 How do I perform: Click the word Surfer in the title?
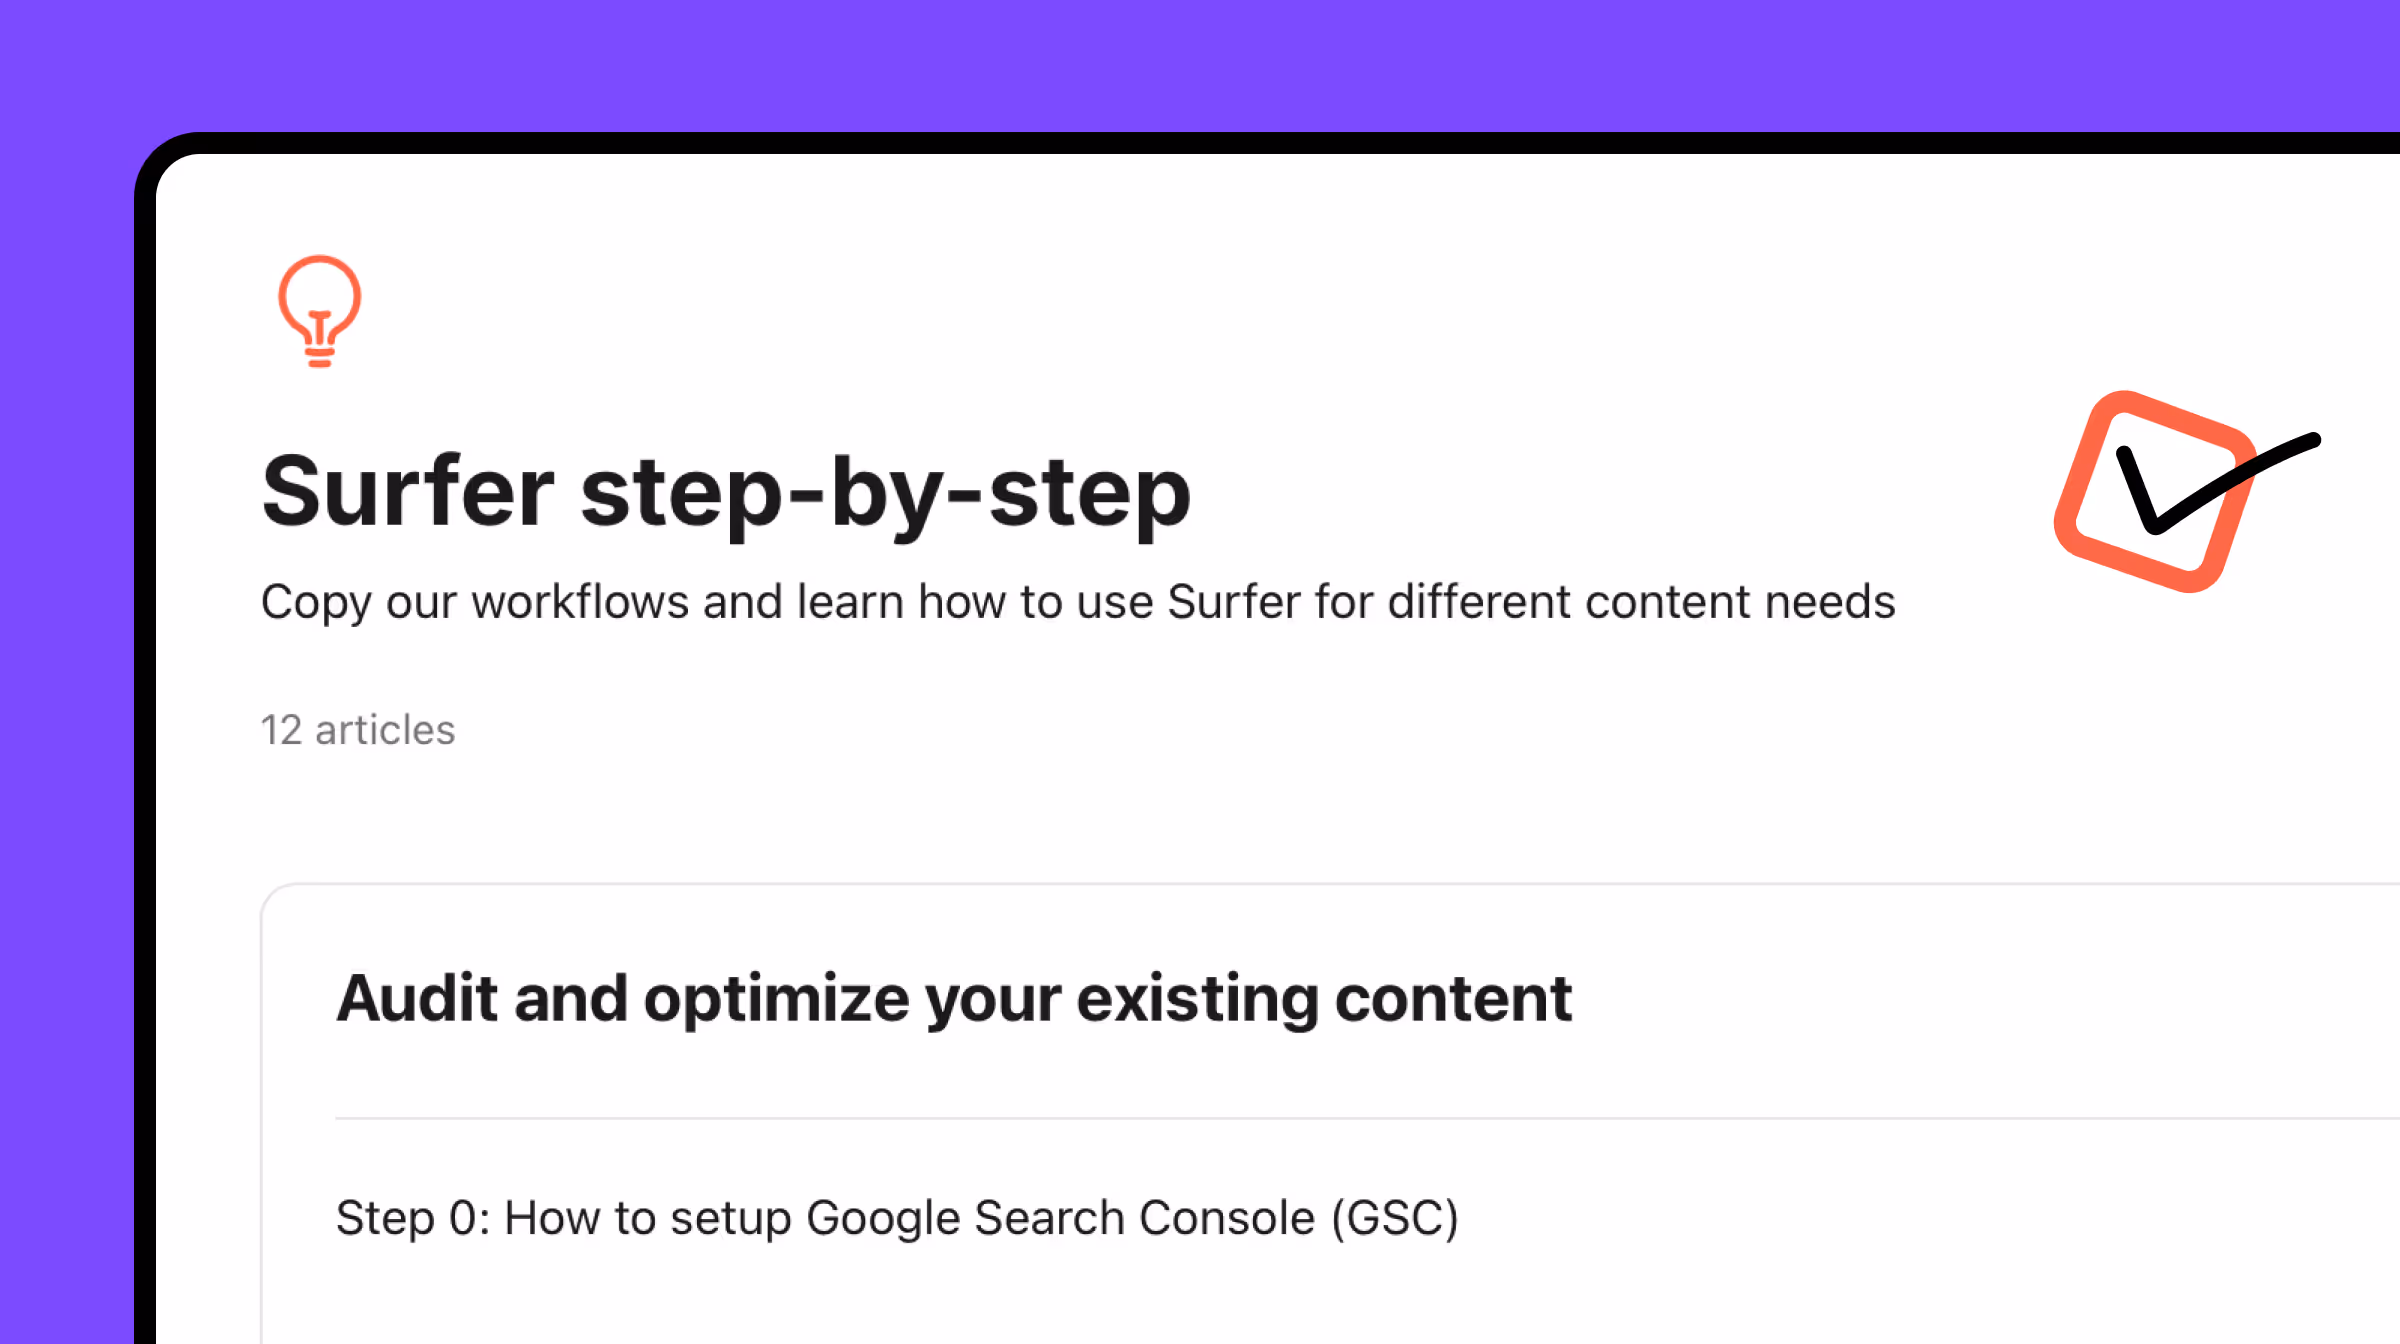click(x=407, y=492)
